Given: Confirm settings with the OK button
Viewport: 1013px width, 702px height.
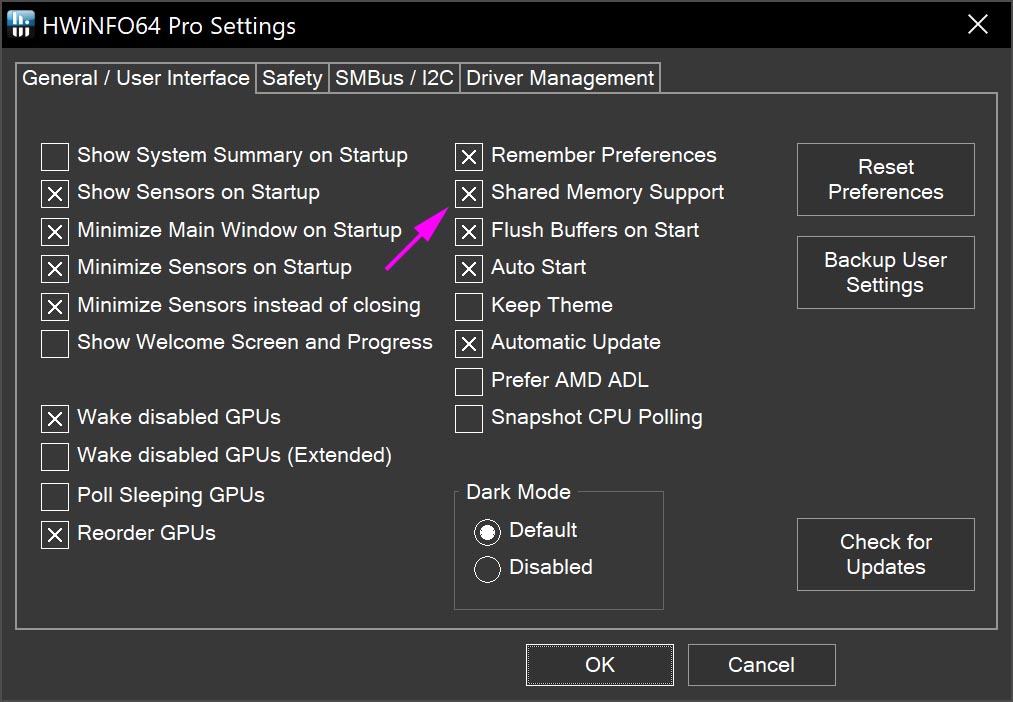Looking at the screenshot, I should tap(600, 665).
